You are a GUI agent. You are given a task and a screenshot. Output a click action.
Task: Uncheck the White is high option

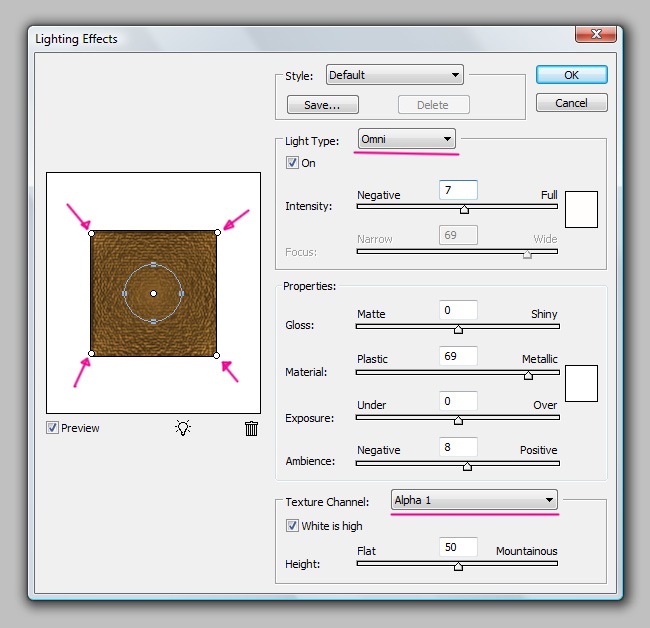pos(293,525)
